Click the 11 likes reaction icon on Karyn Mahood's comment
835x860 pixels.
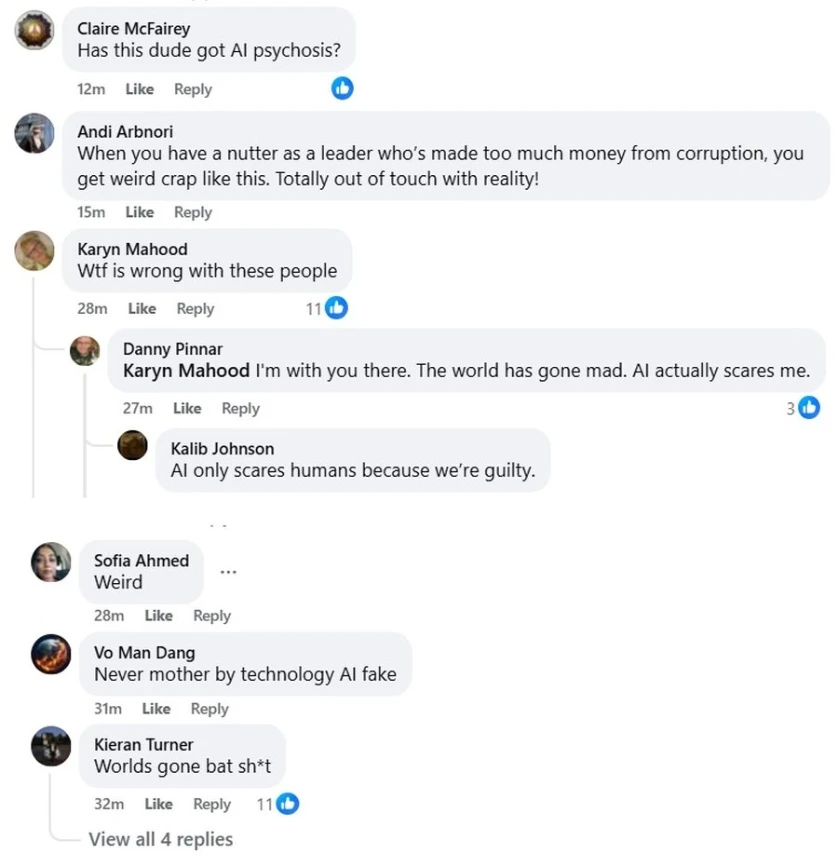[x=336, y=308]
